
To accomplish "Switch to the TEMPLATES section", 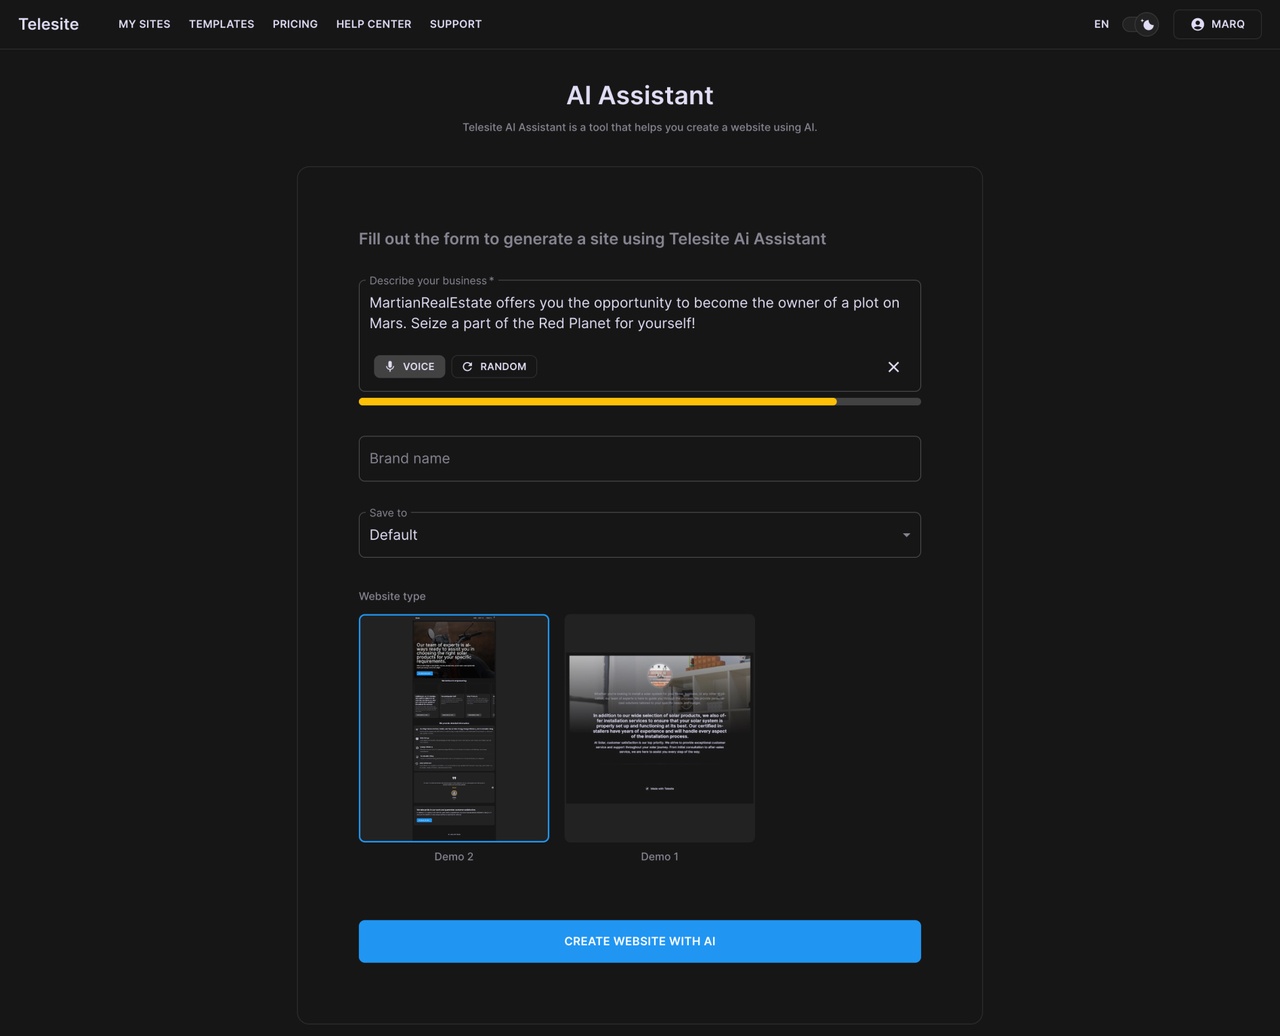I will coord(221,24).
